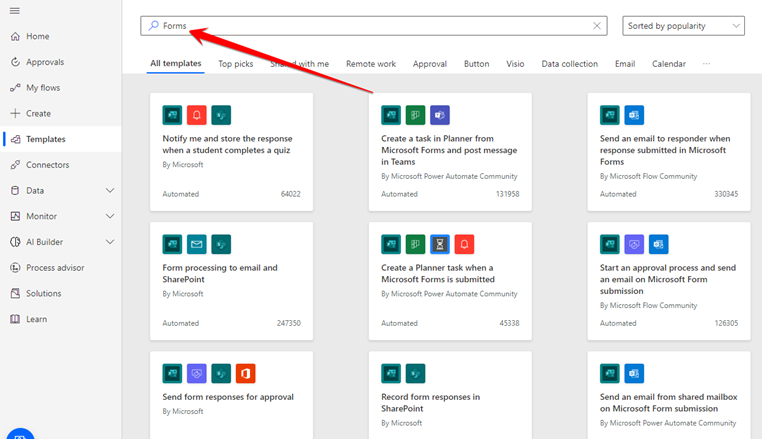The width and height of the screenshot is (762, 439).
Task: Click the 247350 usage count
Action: click(x=289, y=323)
